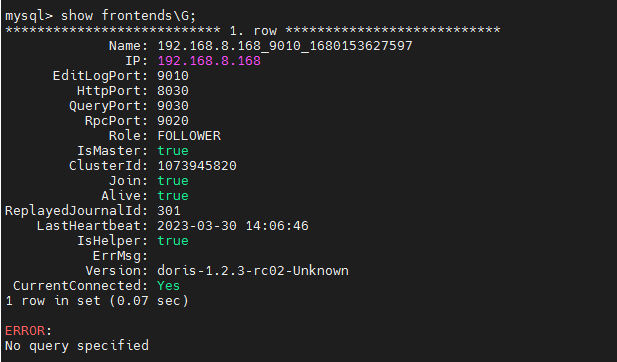Click the EditLogPort value 9010

173,76
